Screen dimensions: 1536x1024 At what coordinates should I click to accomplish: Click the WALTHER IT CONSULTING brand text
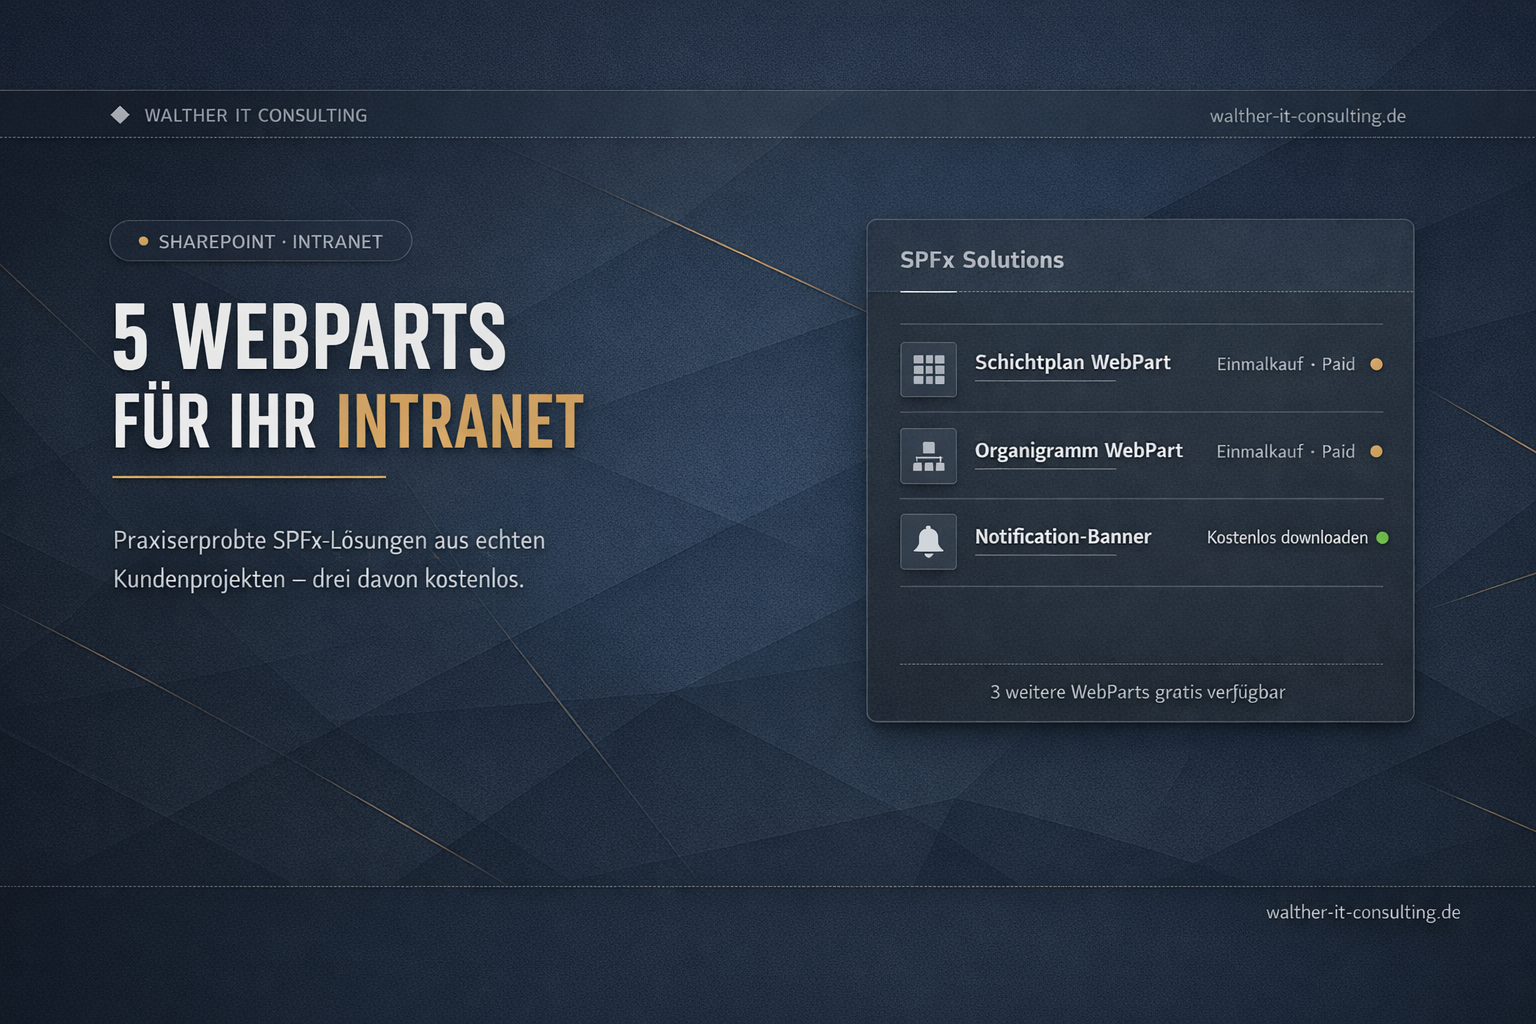click(x=255, y=115)
